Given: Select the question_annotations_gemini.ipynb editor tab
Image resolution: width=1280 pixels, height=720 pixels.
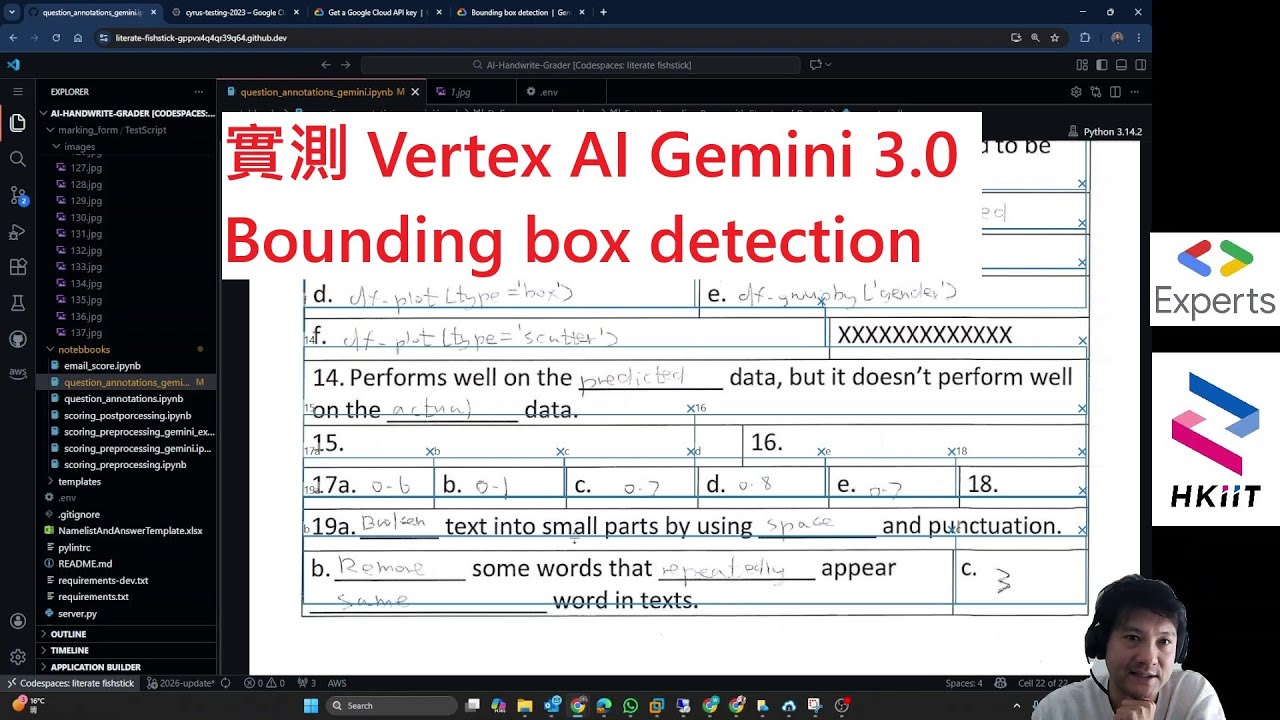Looking at the screenshot, I should [x=323, y=92].
